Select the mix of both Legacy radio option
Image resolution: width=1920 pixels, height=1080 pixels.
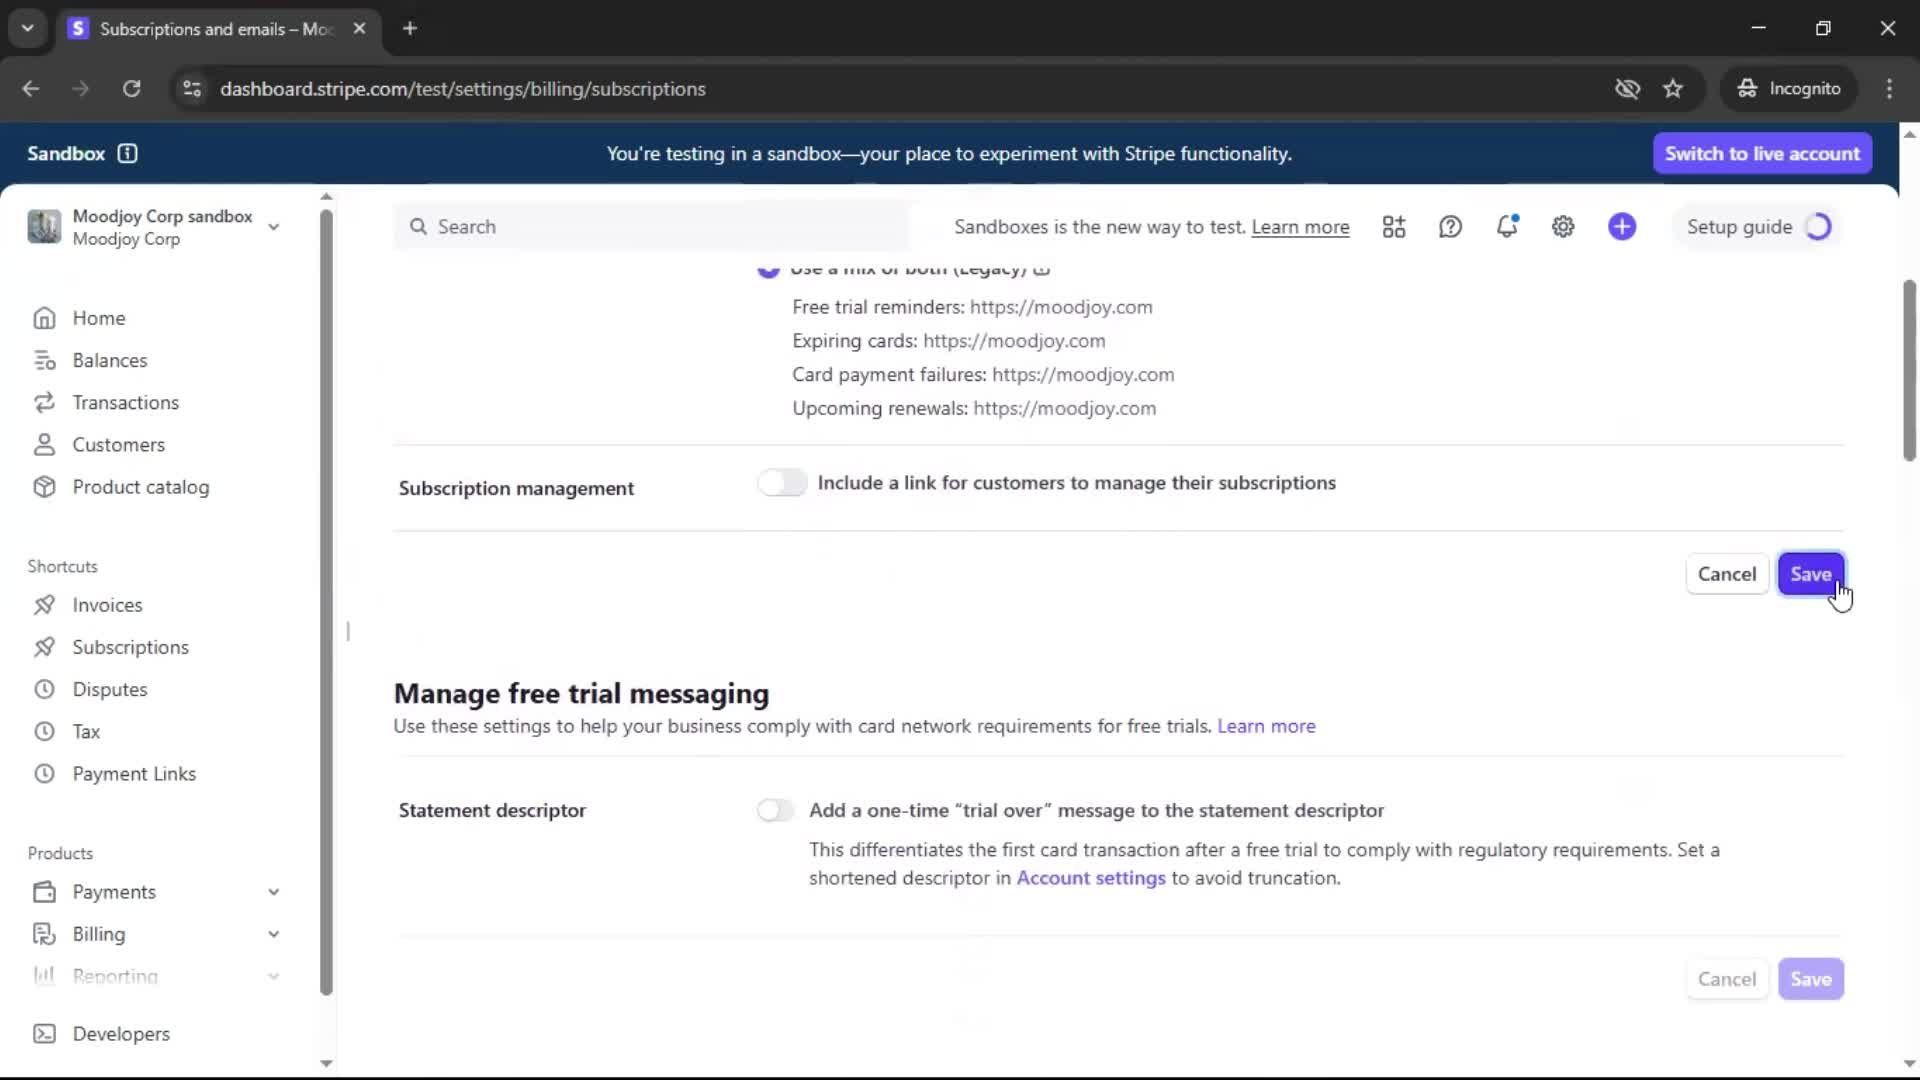[x=768, y=270]
